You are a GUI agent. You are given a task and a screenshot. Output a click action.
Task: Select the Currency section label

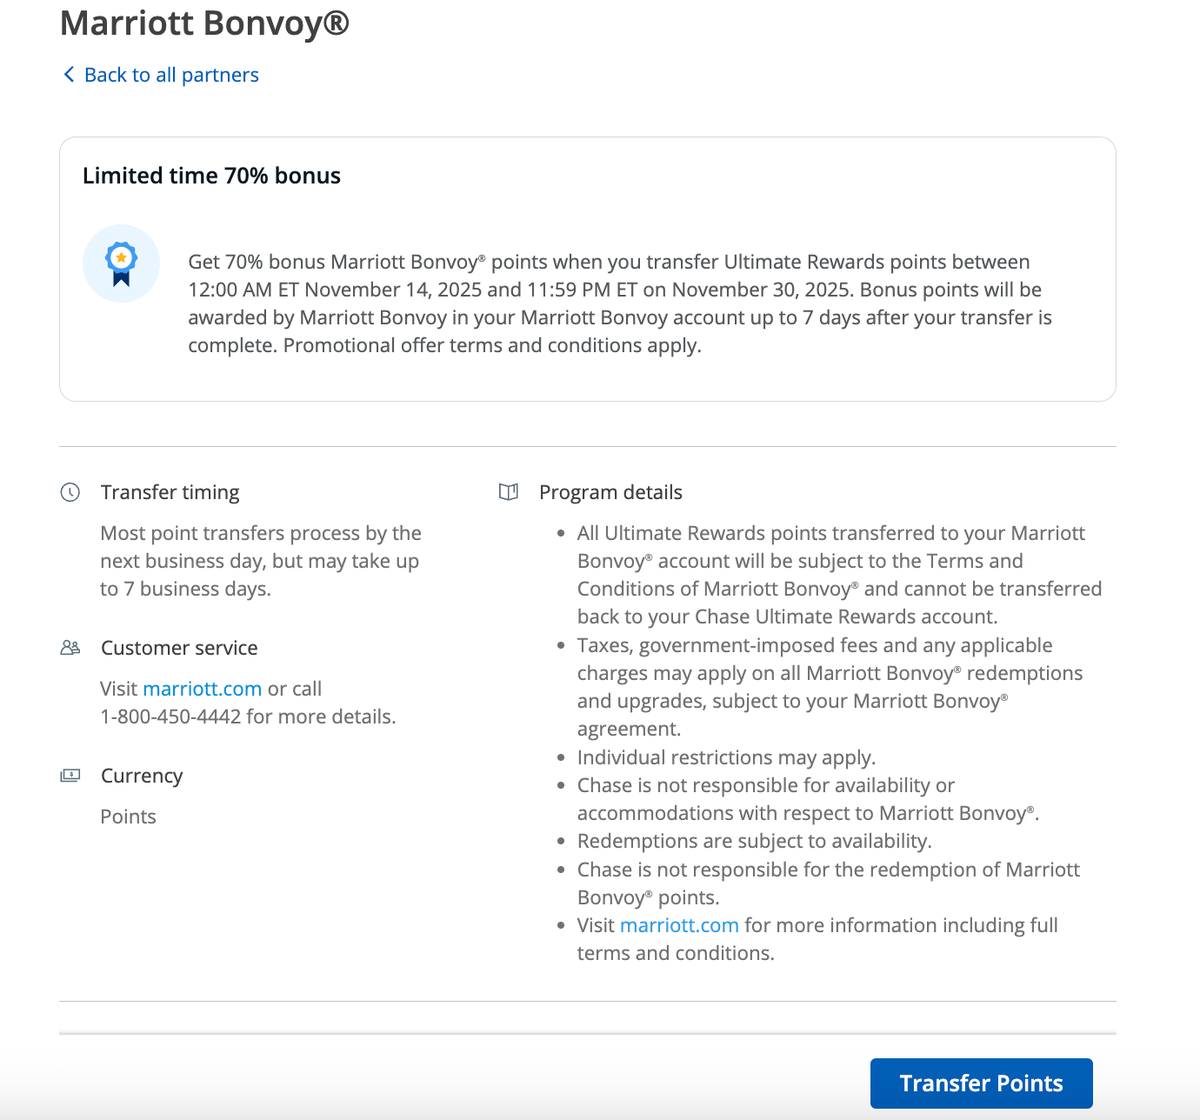(x=141, y=775)
